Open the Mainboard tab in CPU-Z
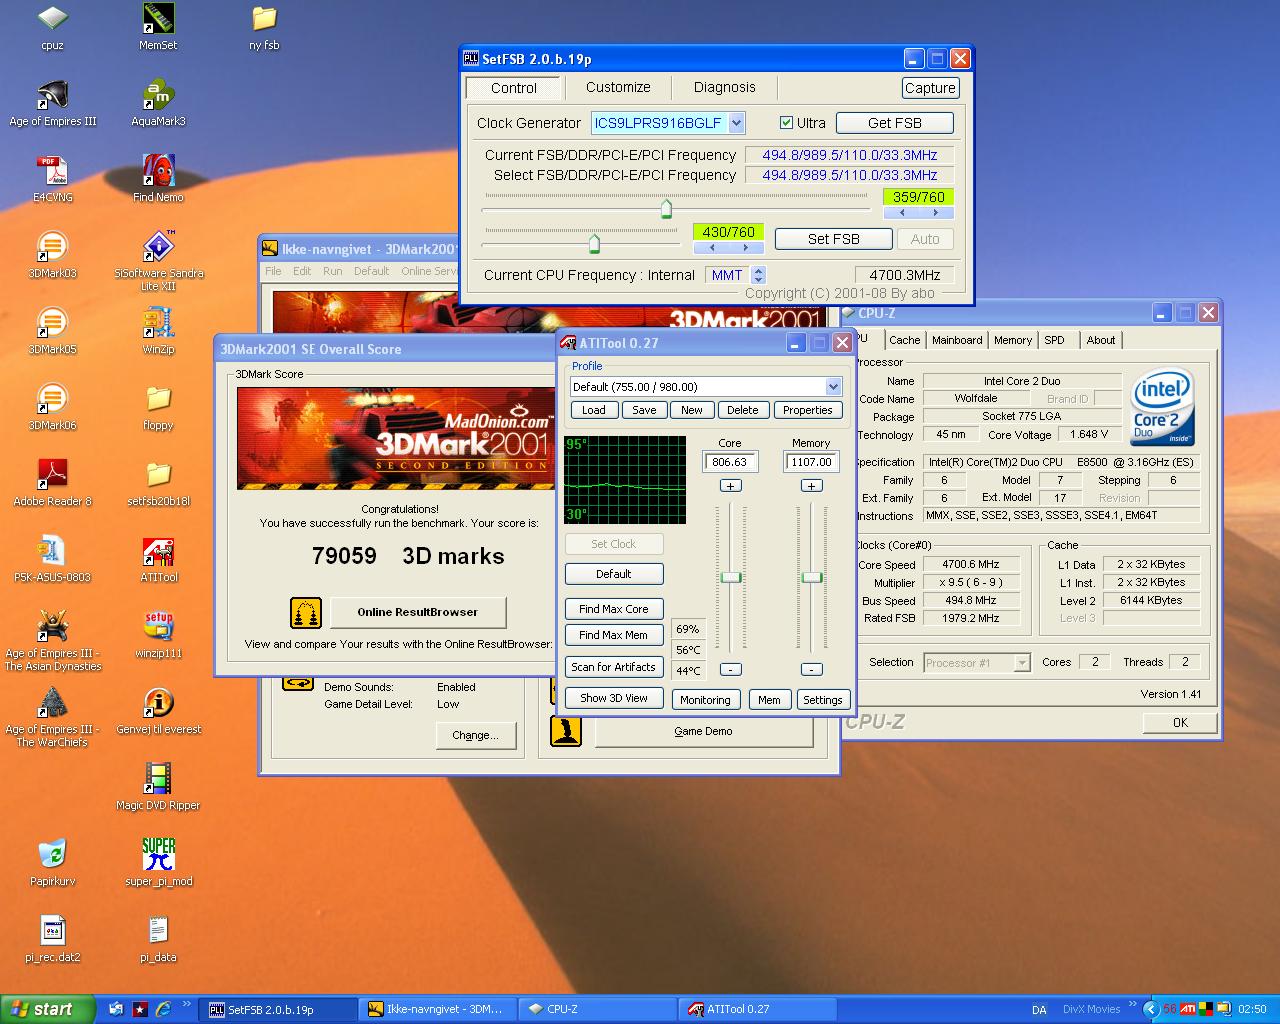1280x1024 pixels. click(957, 340)
